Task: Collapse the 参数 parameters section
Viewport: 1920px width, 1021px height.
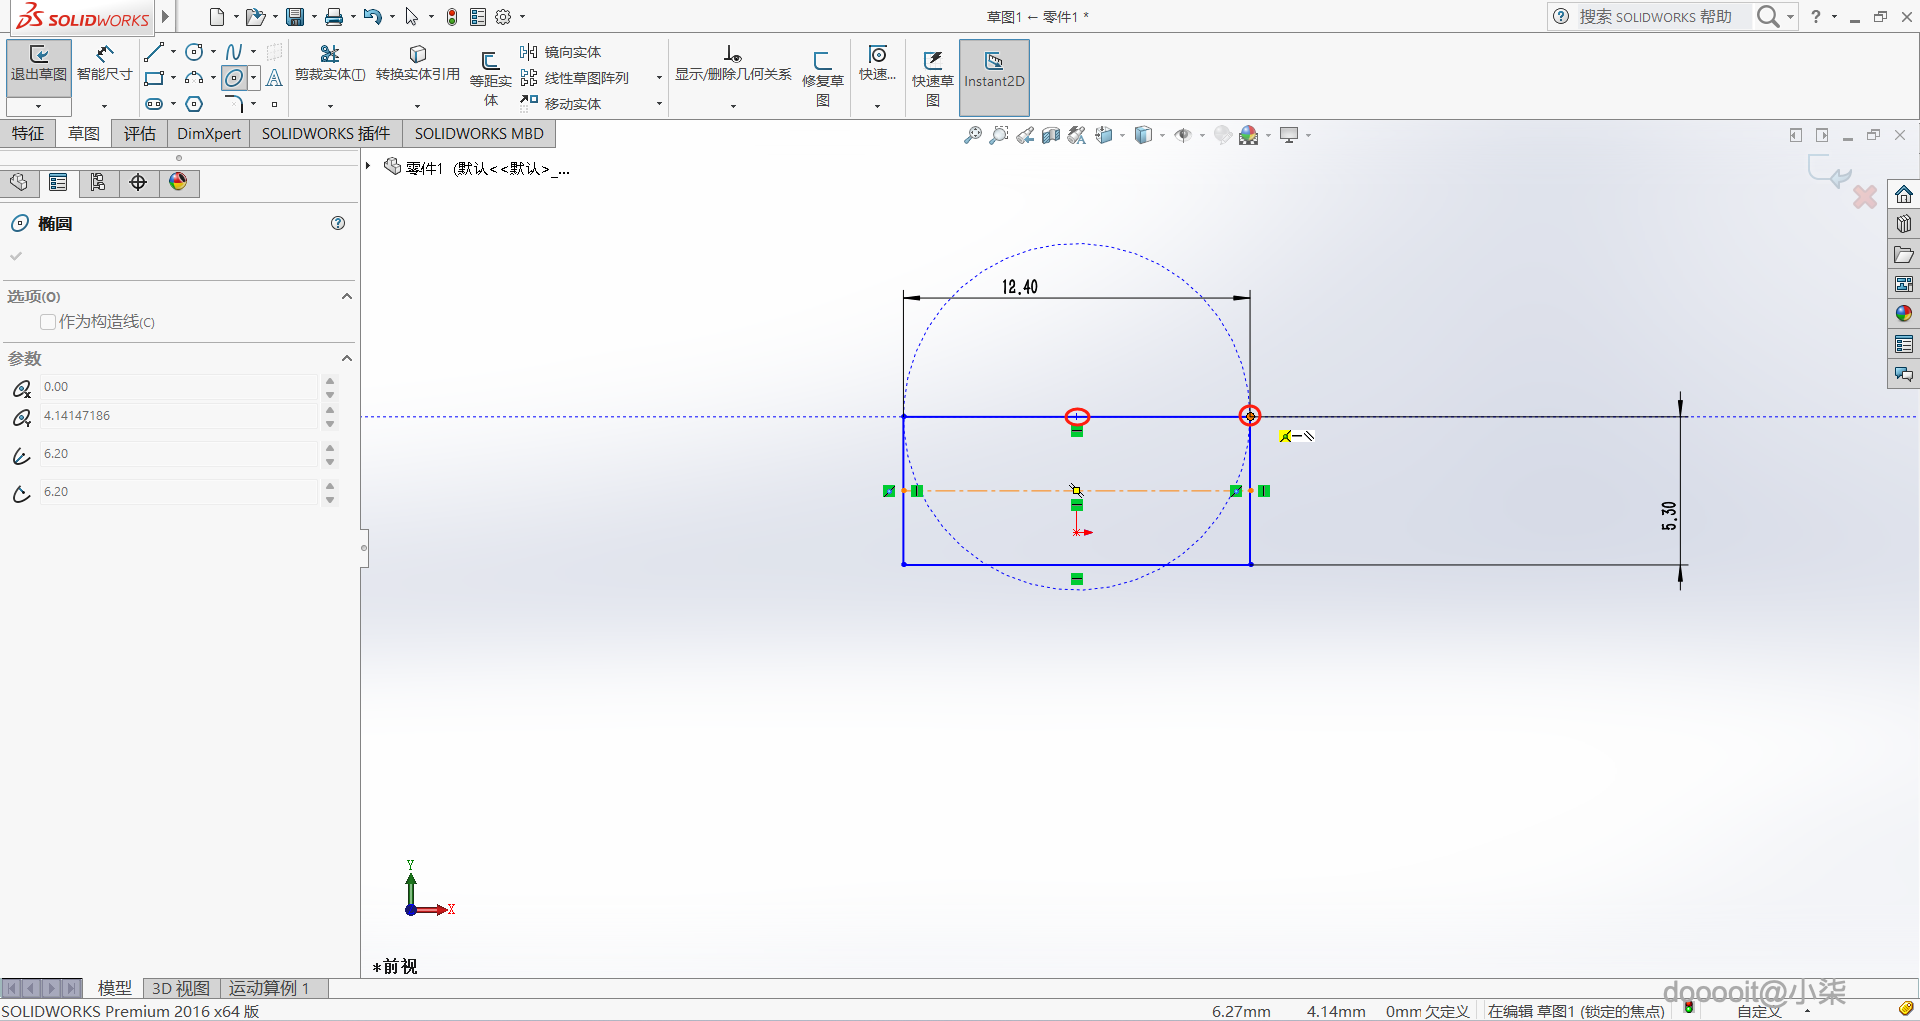Action: click(346, 358)
